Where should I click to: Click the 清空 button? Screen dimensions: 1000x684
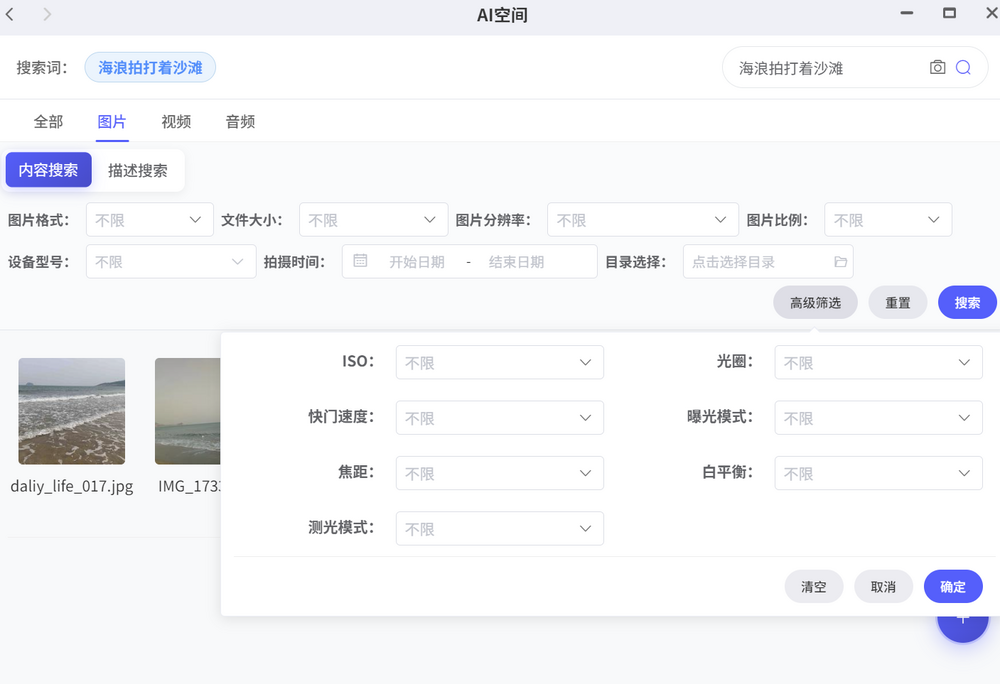(x=813, y=587)
